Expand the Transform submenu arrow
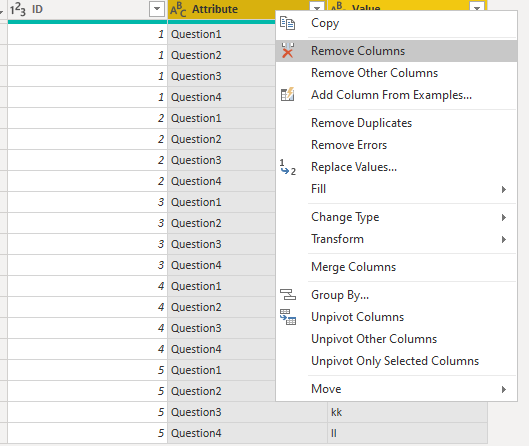 tap(504, 240)
